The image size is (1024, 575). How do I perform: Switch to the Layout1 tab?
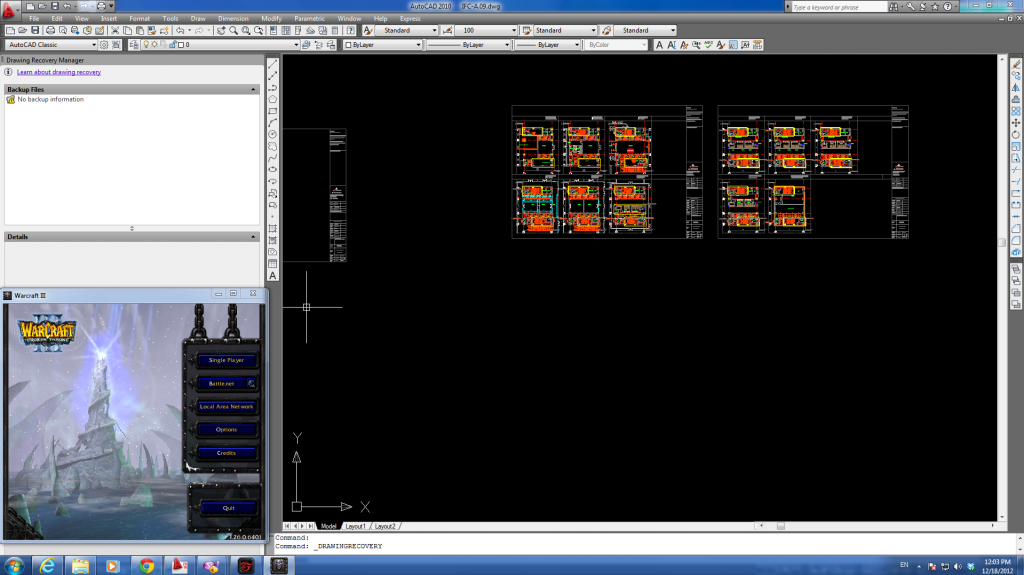(x=355, y=526)
